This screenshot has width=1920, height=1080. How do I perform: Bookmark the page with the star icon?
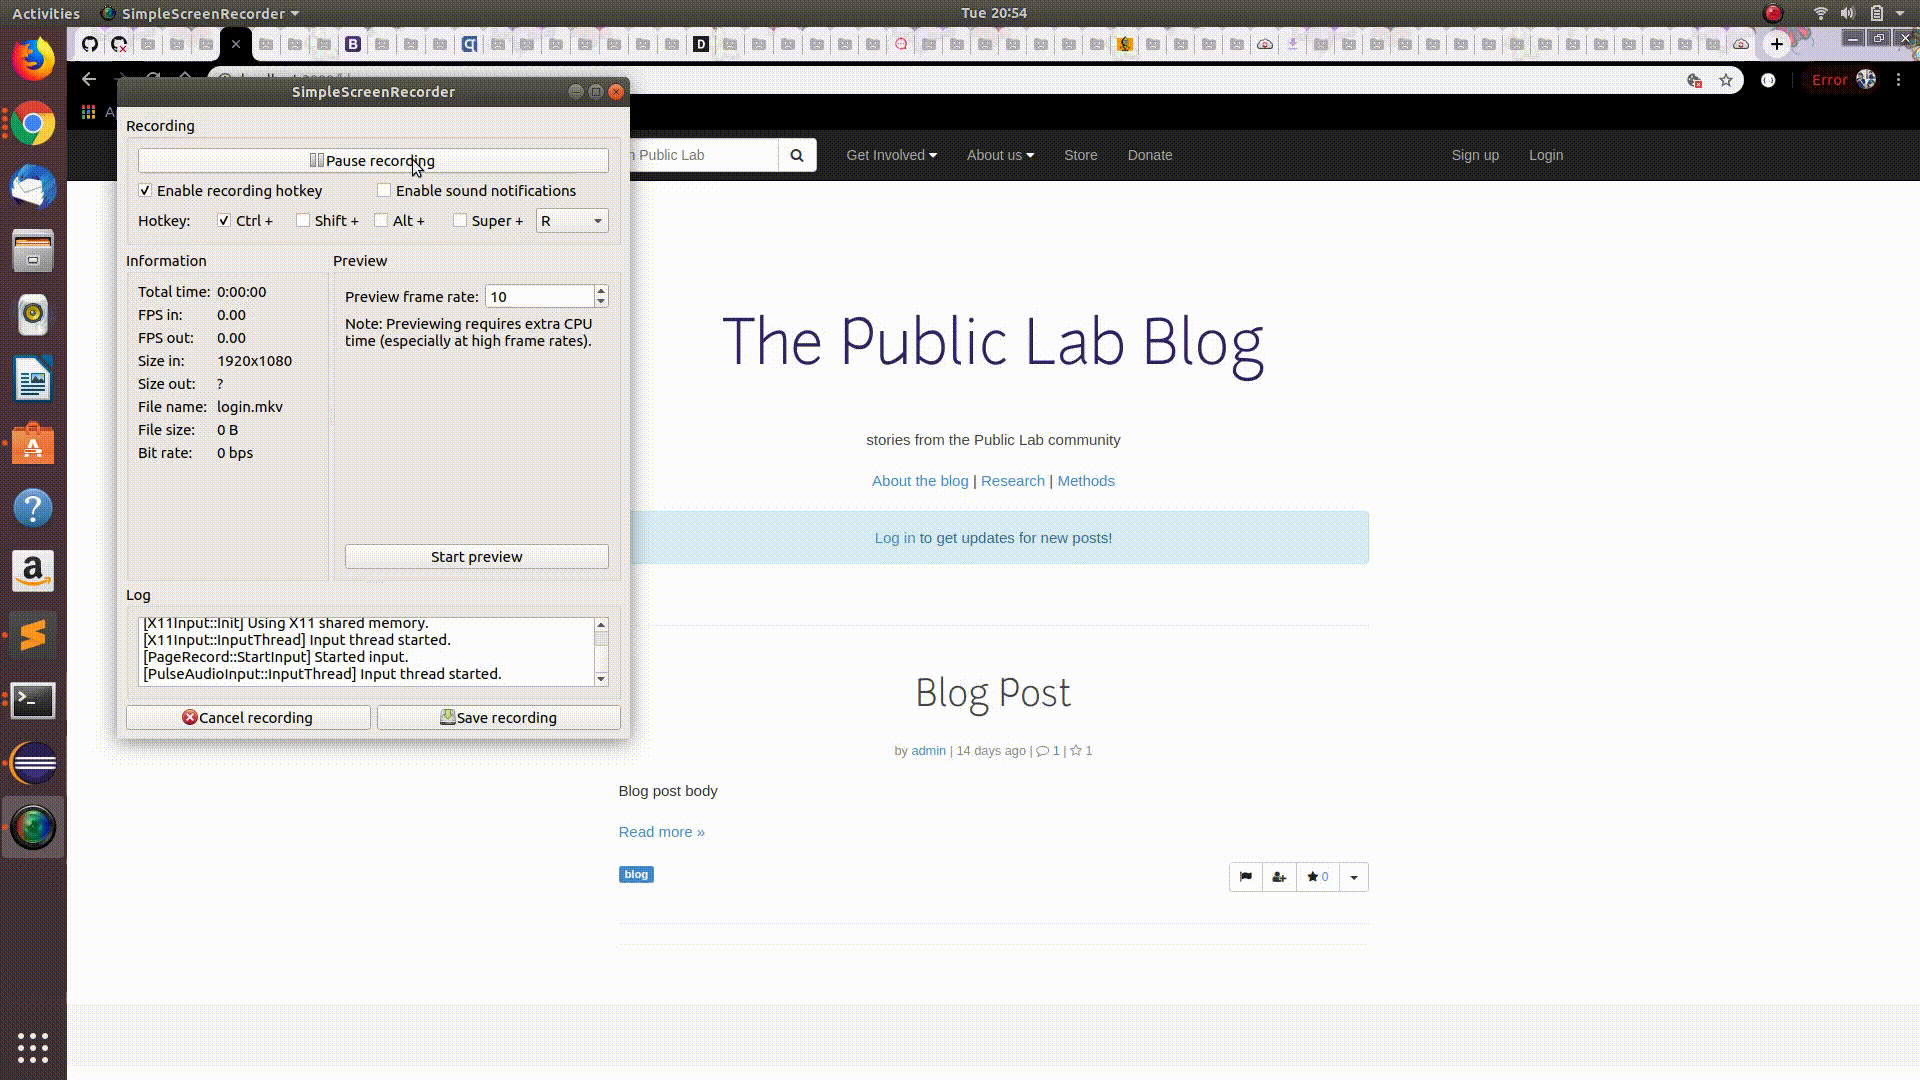pyautogui.click(x=1726, y=80)
